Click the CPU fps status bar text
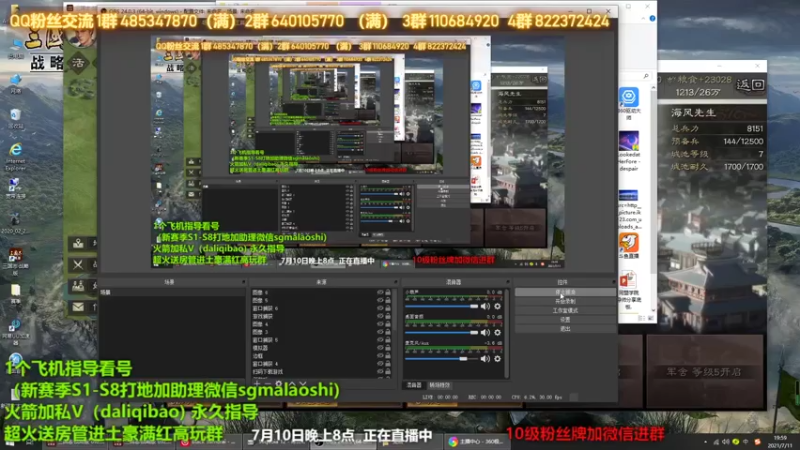Image resolution: width=800 pixels, height=450 pixels. pyautogui.click(x=537, y=397)
